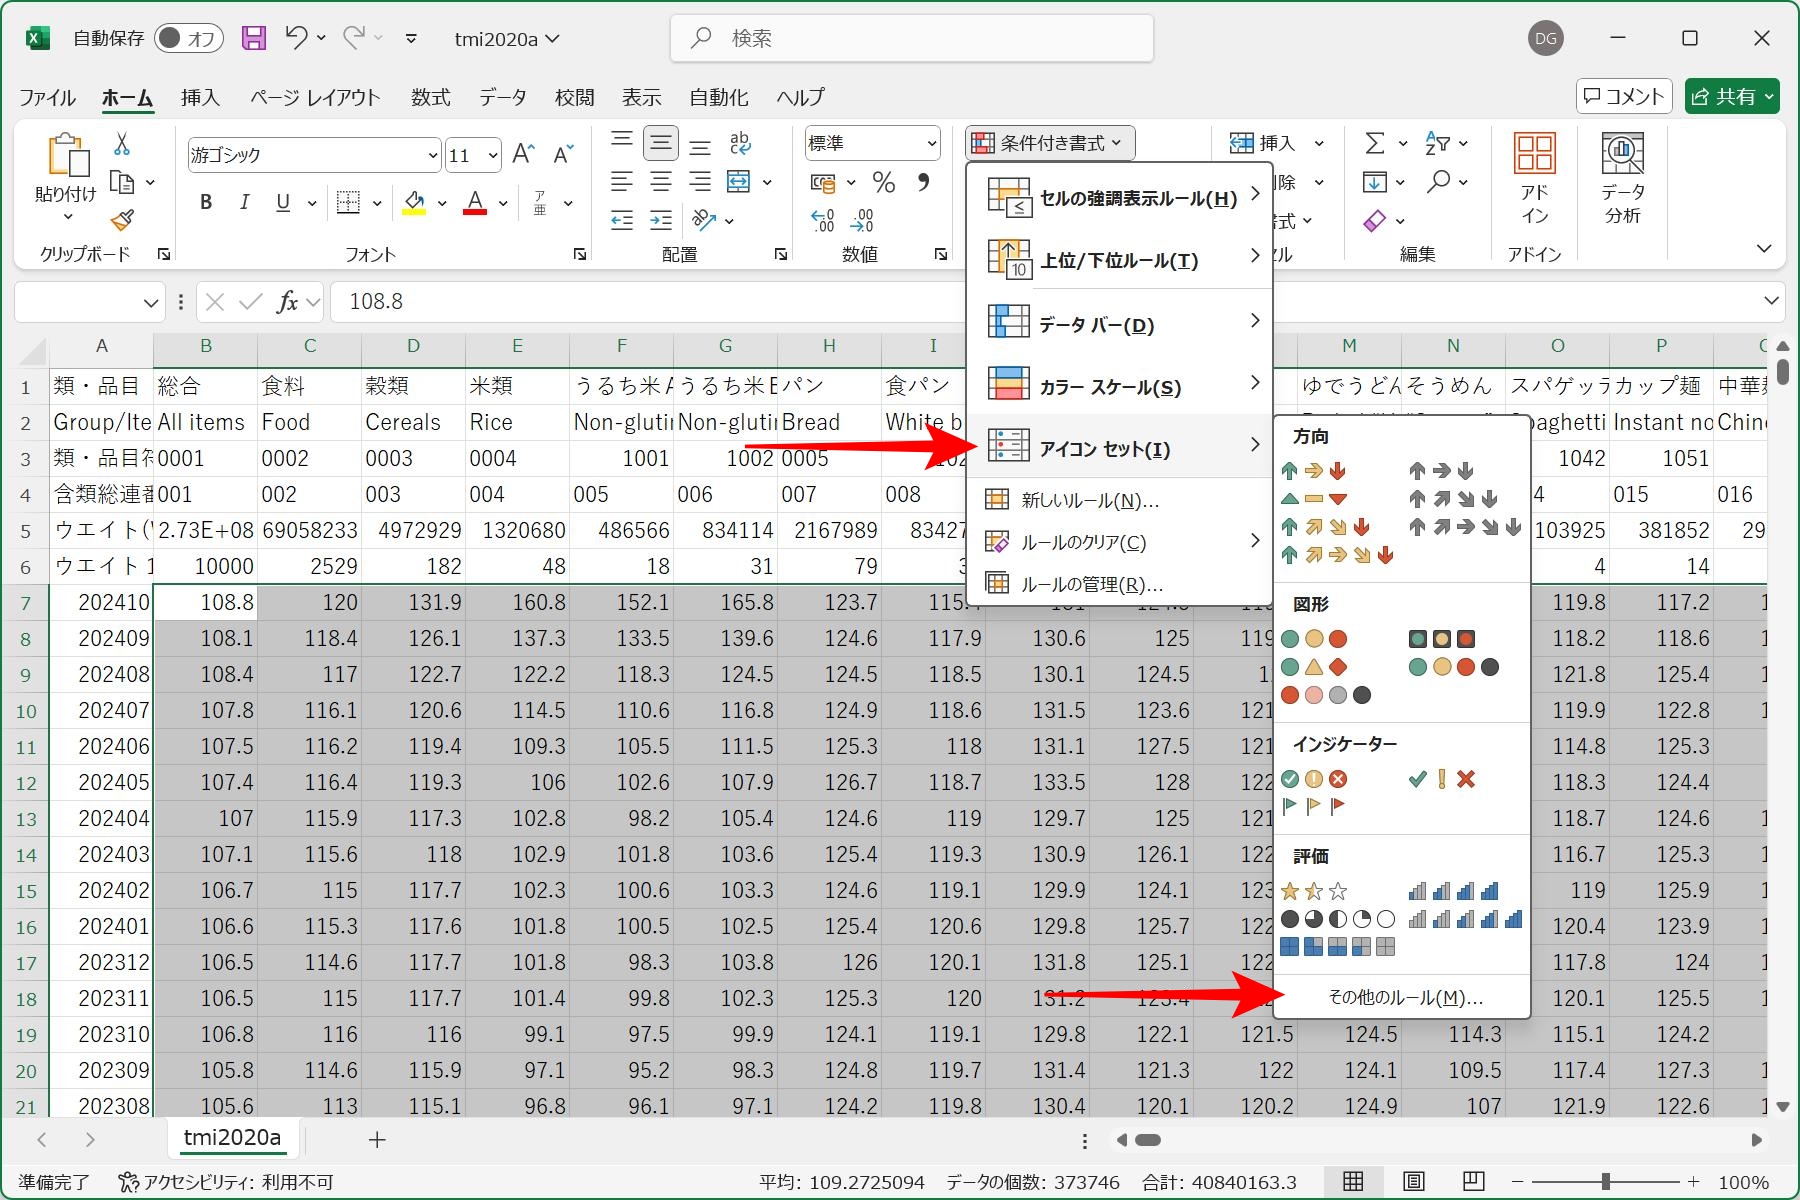Collapse the ribbon with chevron
1800x1200 pixels.
1764,248
